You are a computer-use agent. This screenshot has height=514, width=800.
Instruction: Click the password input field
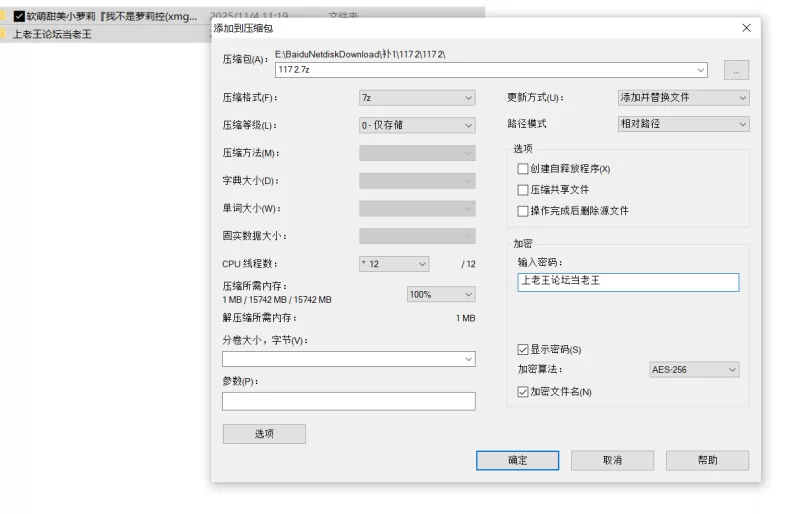(x=628, y=282)
